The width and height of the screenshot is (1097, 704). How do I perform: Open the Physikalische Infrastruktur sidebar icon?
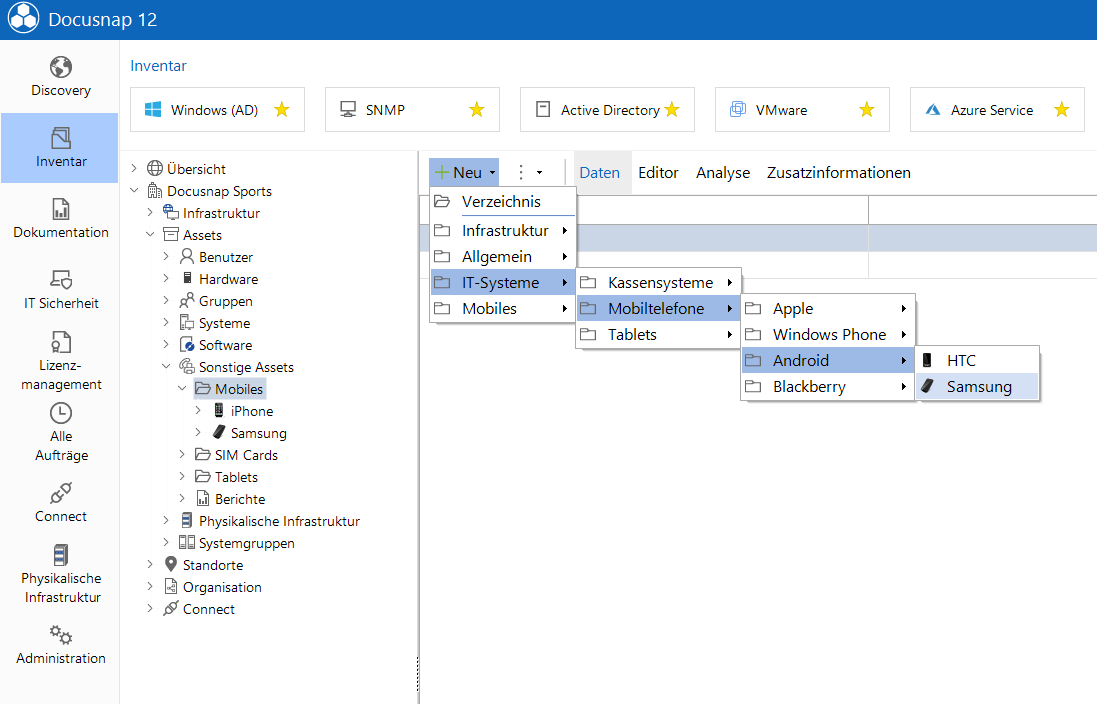click(61, 555)
